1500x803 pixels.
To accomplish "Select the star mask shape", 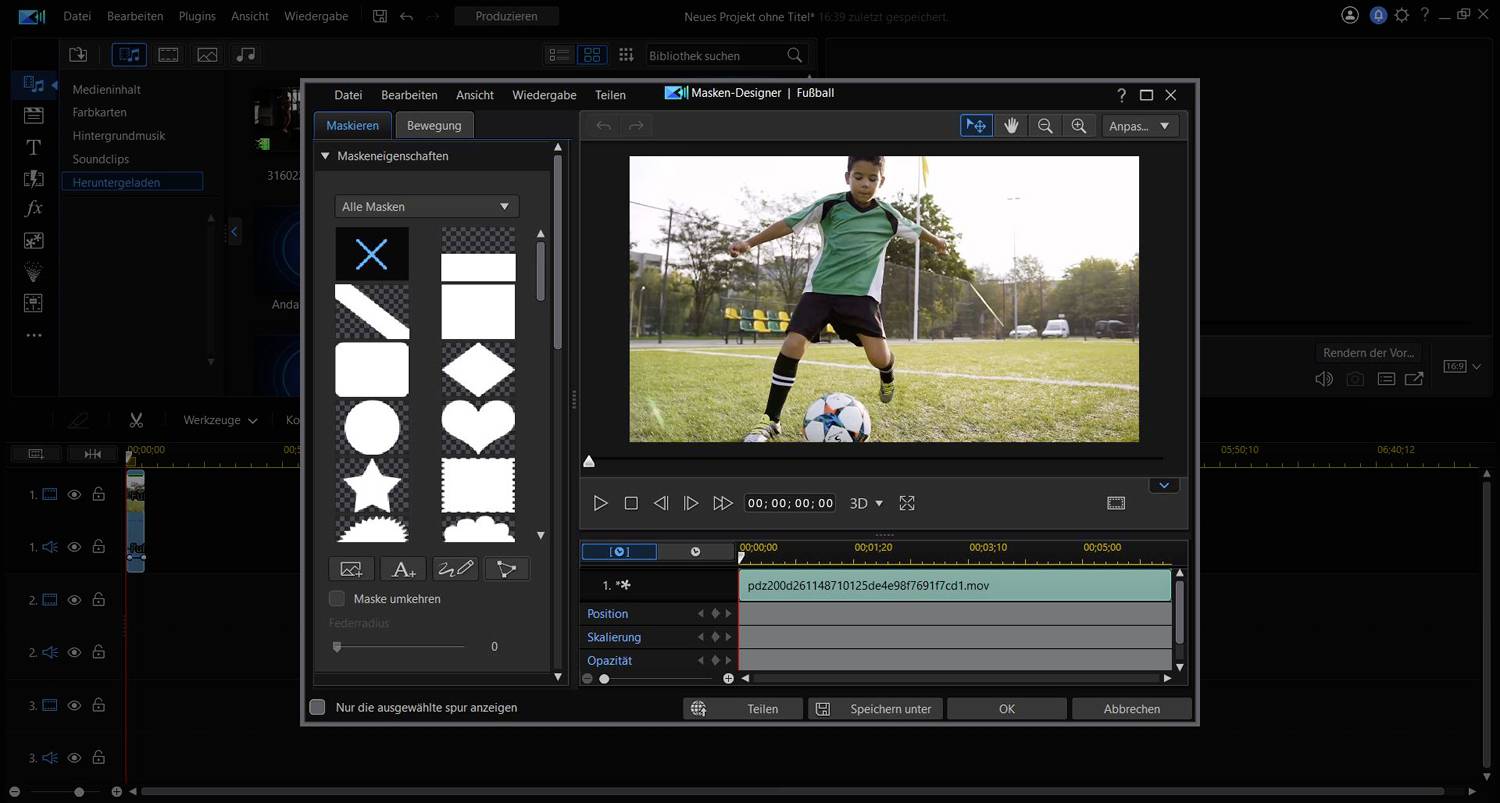I will (x=371, y=485).
